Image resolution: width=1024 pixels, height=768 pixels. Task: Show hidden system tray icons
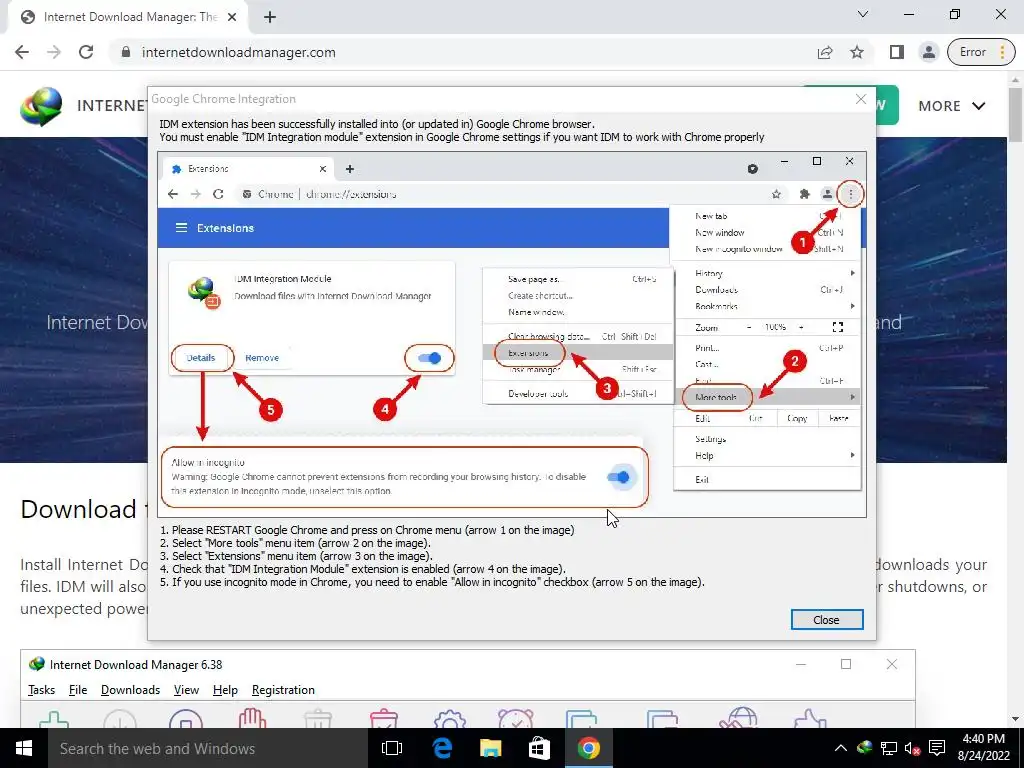(x=840, y=748)
